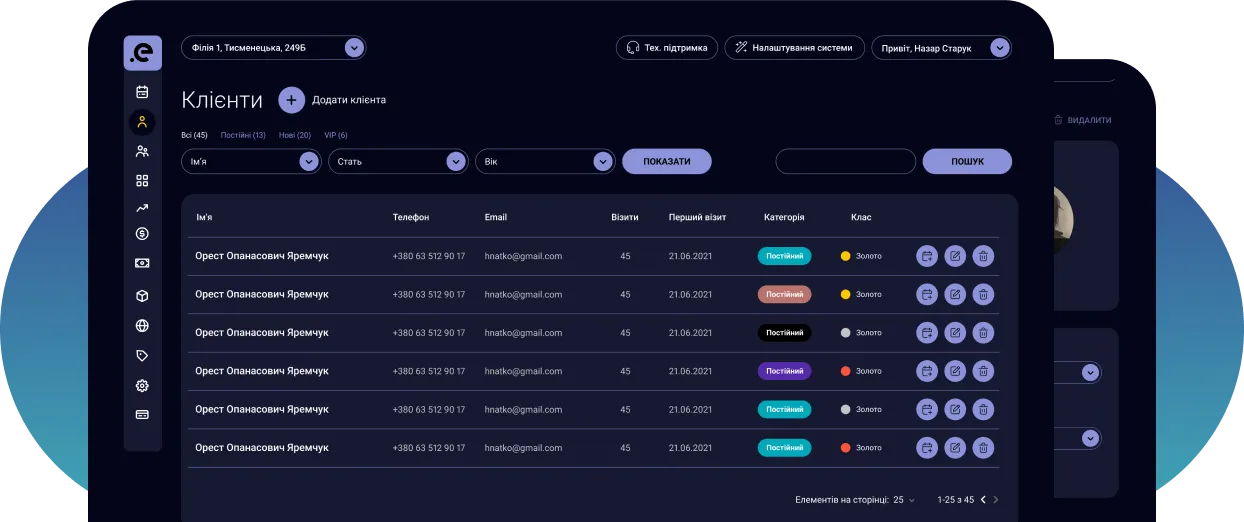Click the Категорія column header
1244x522 pixels.
click(784, 217)
